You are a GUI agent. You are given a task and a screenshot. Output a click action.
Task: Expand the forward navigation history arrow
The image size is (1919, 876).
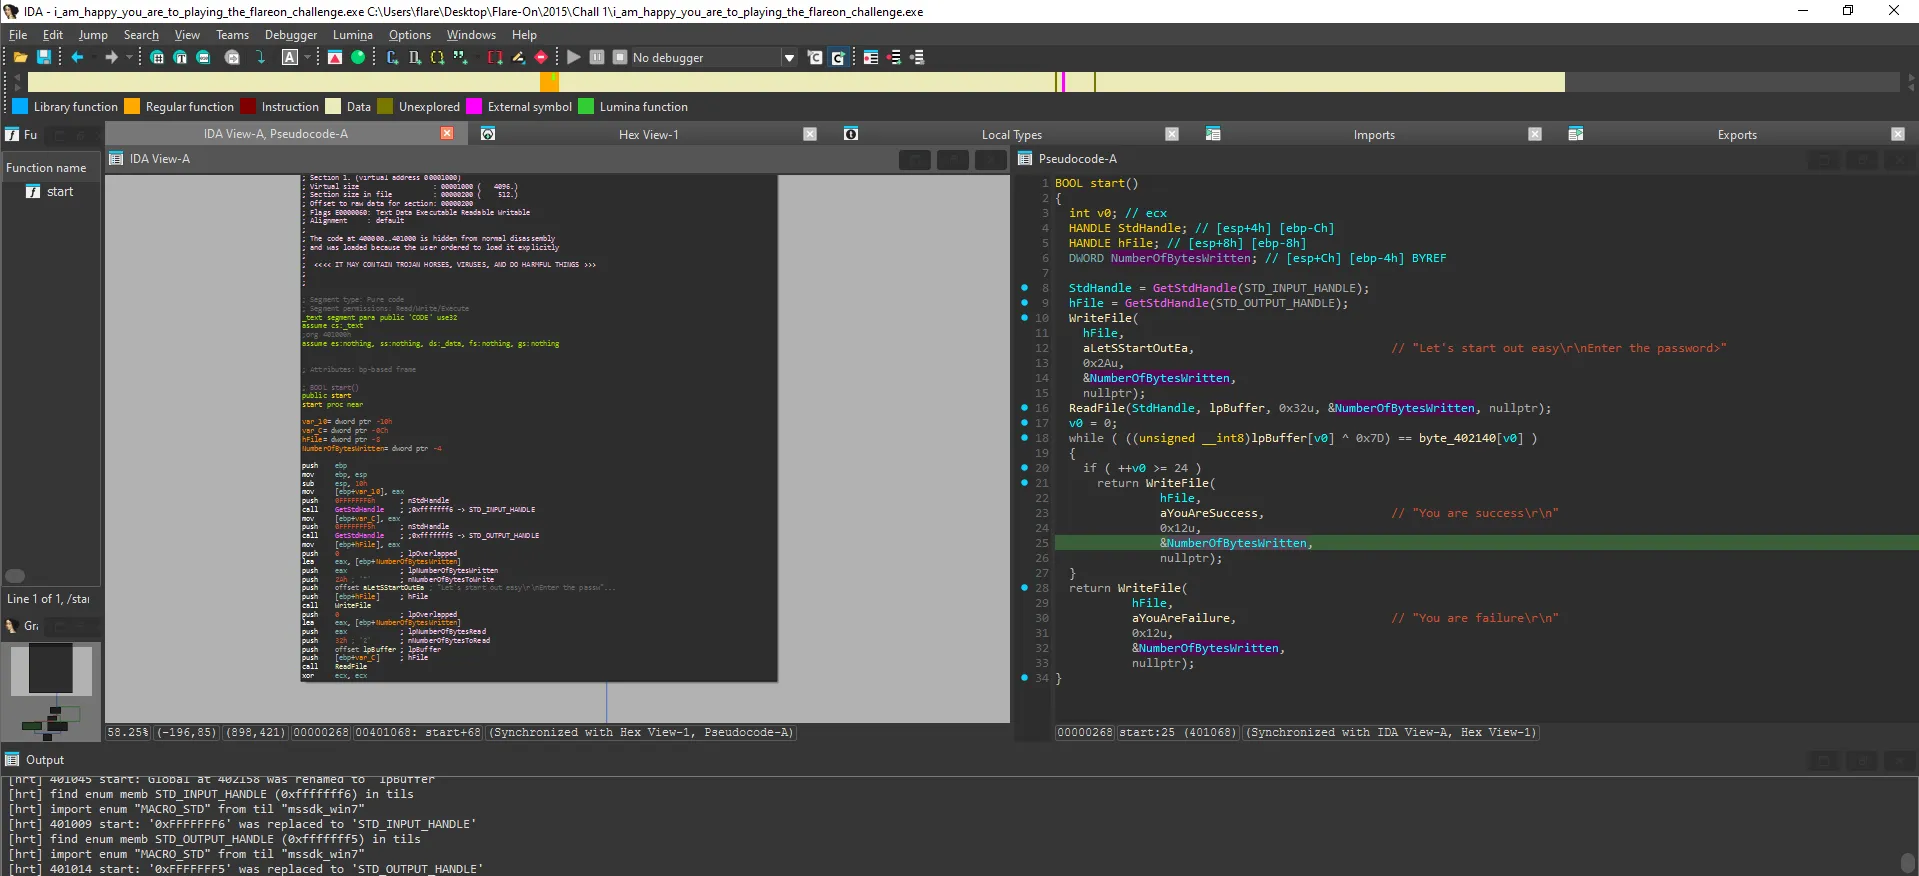[129, 58]
